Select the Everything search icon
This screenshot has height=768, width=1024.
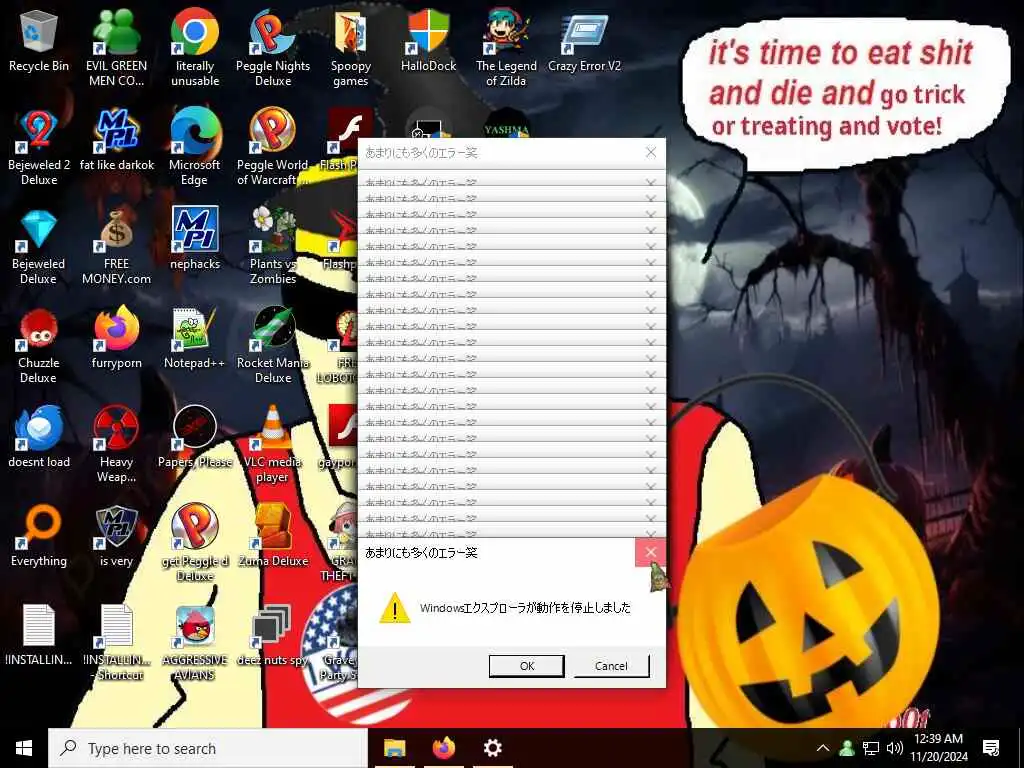39,536
